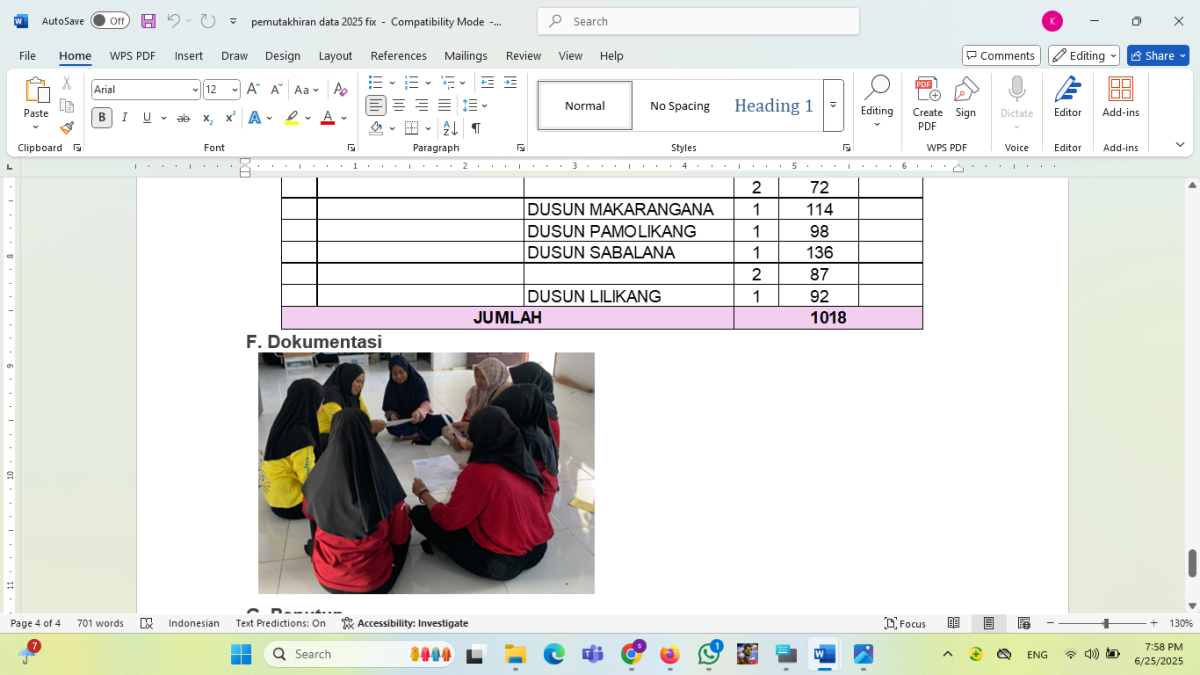Apply italic formatting
Image resolution: width=1200 pixels, height=675 pixels.
(x=124, y=118)
